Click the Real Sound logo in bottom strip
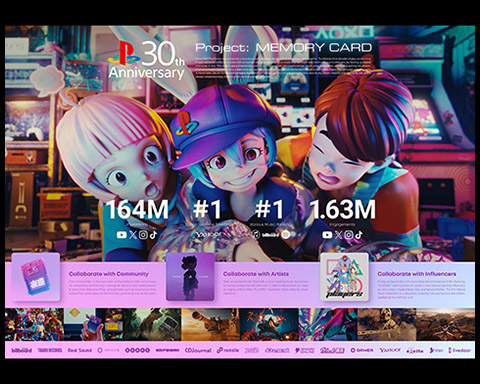Viewport: 480px width, 384px height. coord(80,350)
